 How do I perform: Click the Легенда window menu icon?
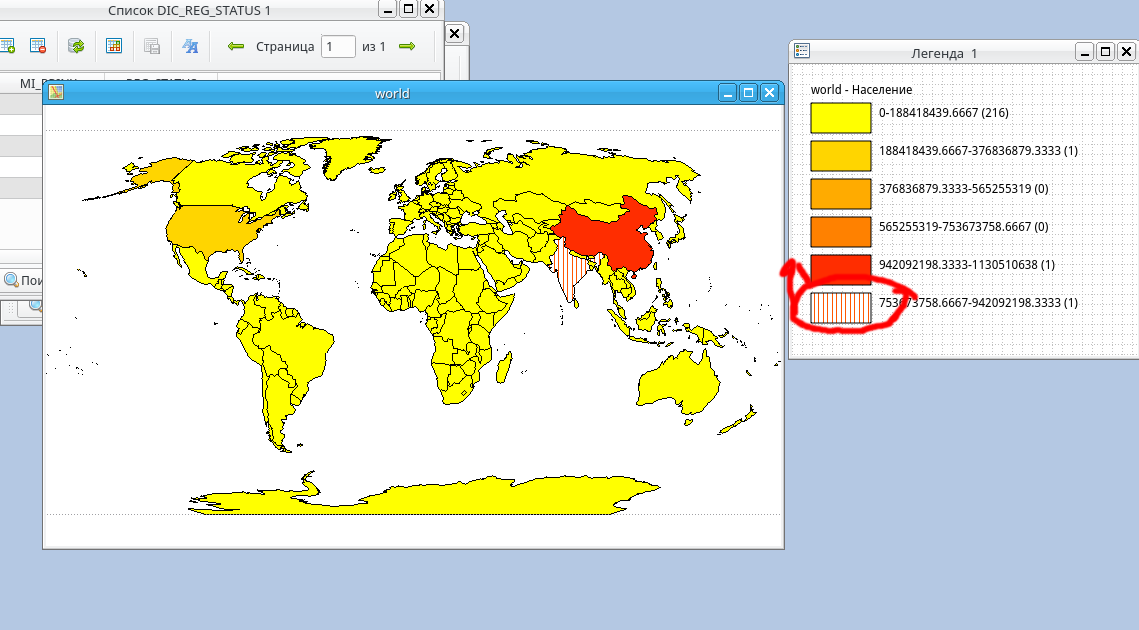(x=801, y=52)
